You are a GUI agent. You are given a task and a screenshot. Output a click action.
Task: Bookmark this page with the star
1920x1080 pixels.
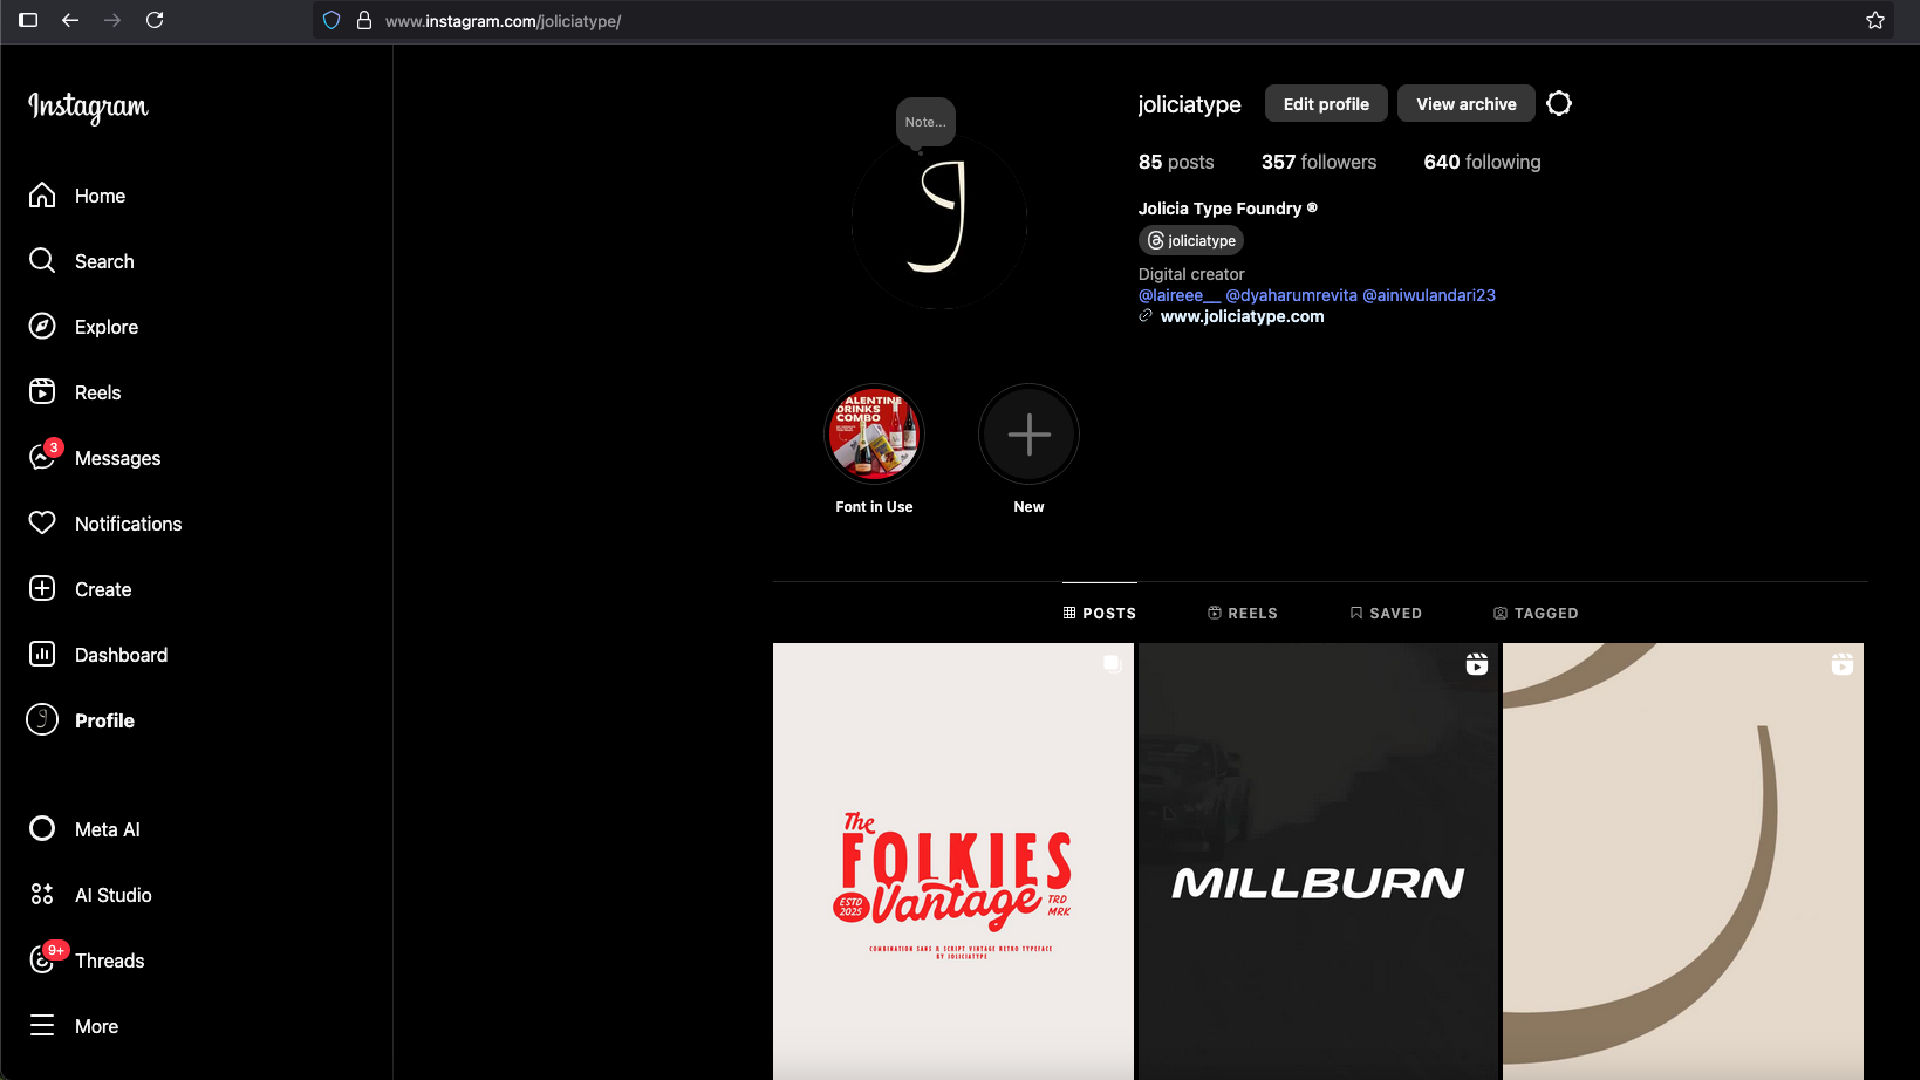1875,20
